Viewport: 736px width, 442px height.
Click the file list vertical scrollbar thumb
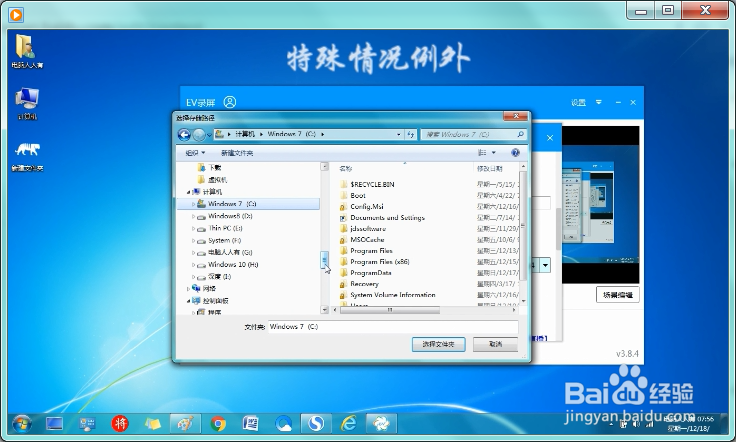click(523, 227)
